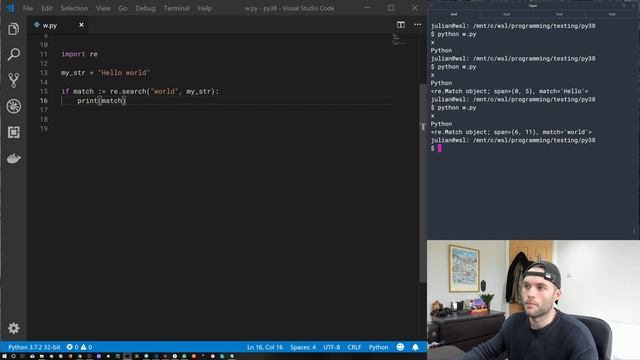Viewport: 640px width, 360px height.
Task: Open the Selection menu
Action: coord(74,8)
